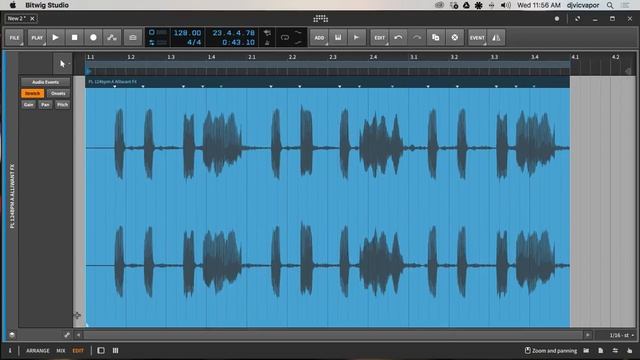Click the overdub icon next to automation
Viewport: 640px width, 360px height.
(133, 38)
